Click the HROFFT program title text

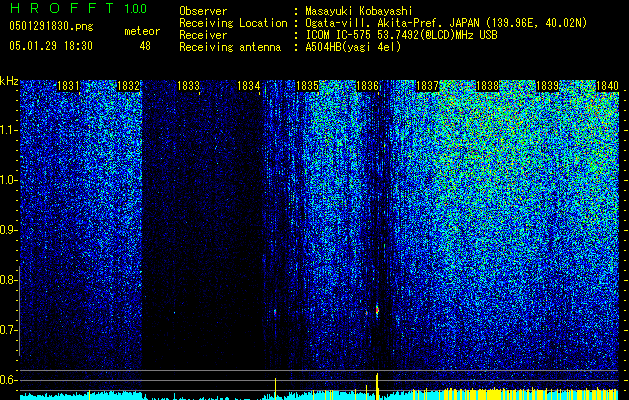(x=62, y=8)
